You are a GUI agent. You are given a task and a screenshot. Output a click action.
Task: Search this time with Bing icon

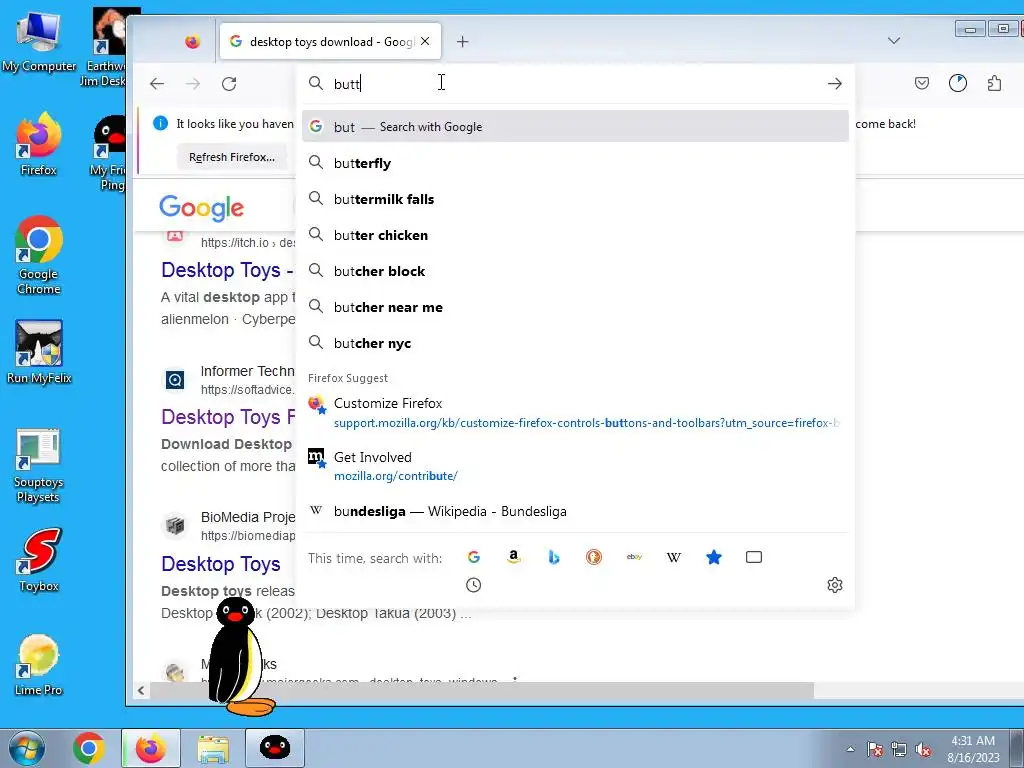click(x=554, y=557)
